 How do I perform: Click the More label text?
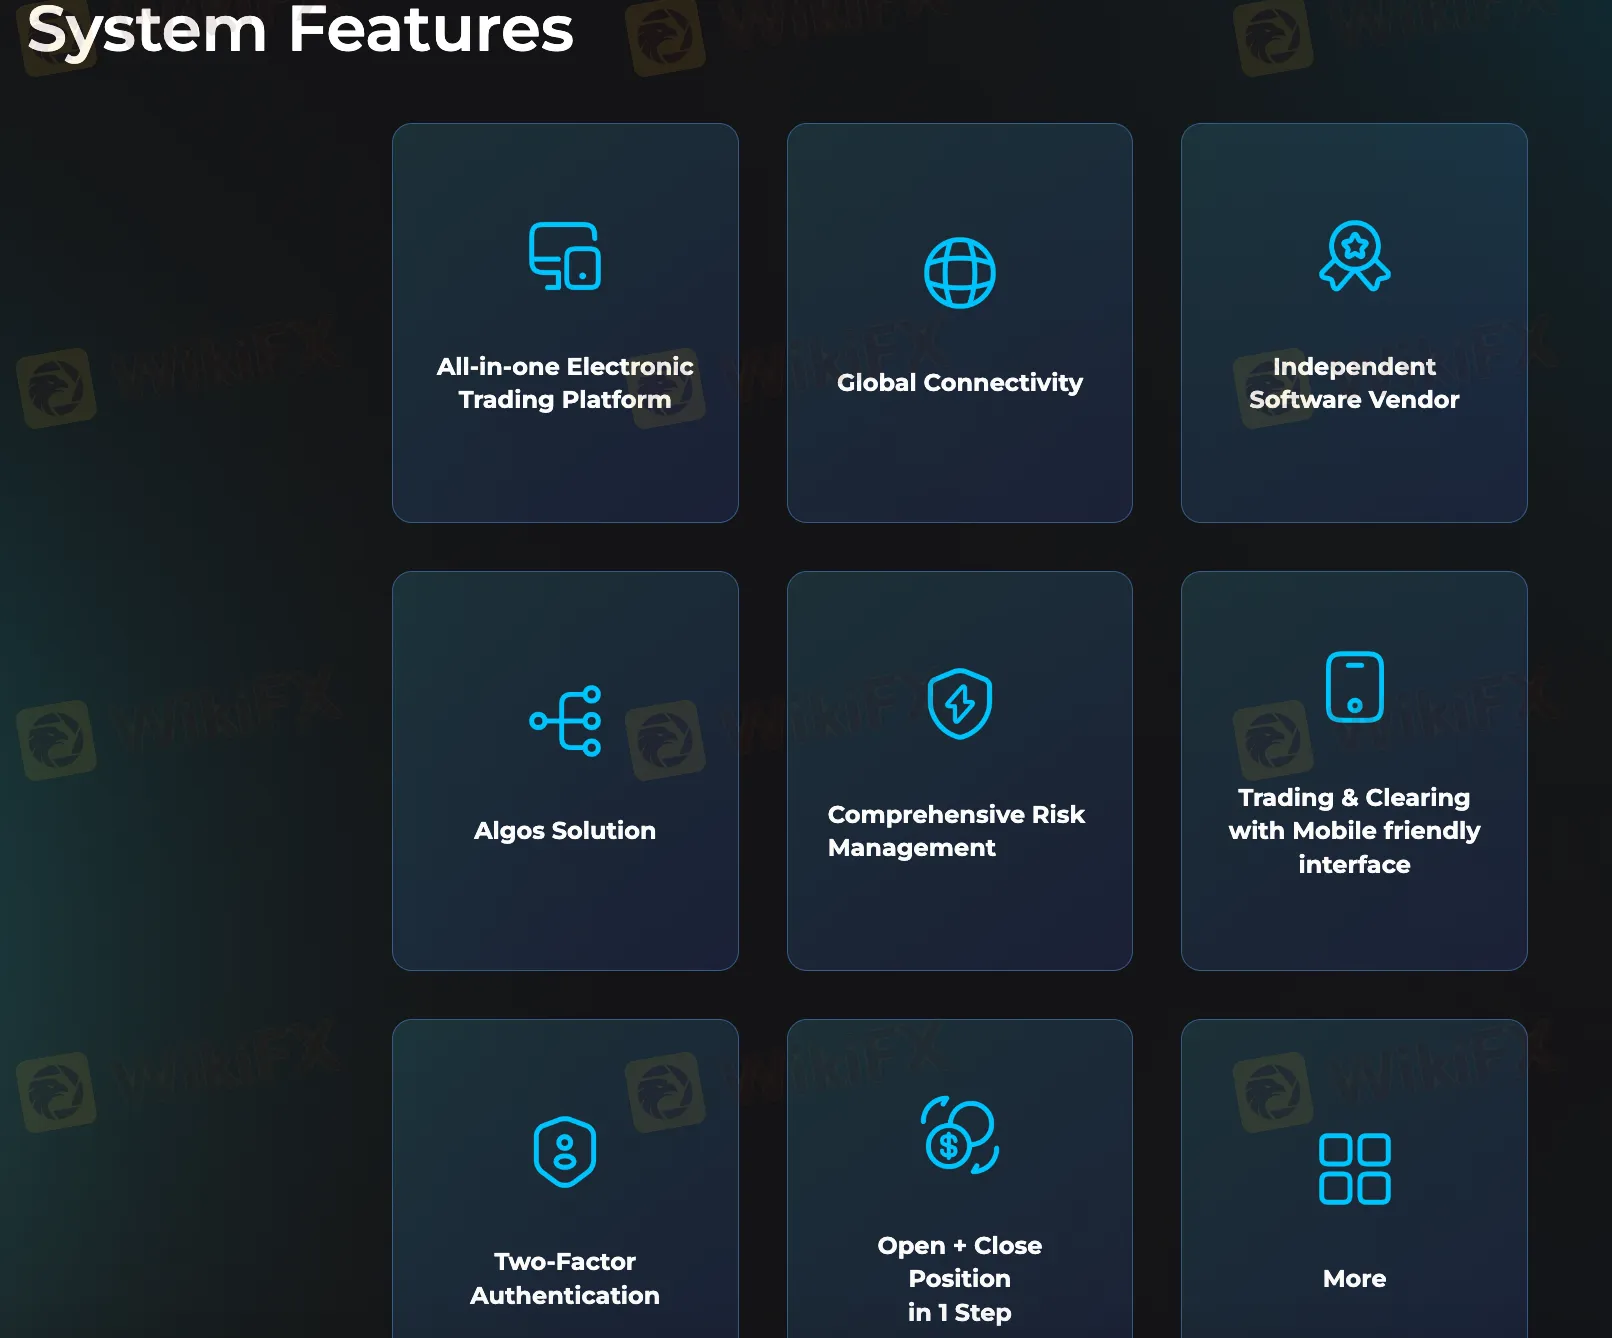[x=1354, y=1279]
